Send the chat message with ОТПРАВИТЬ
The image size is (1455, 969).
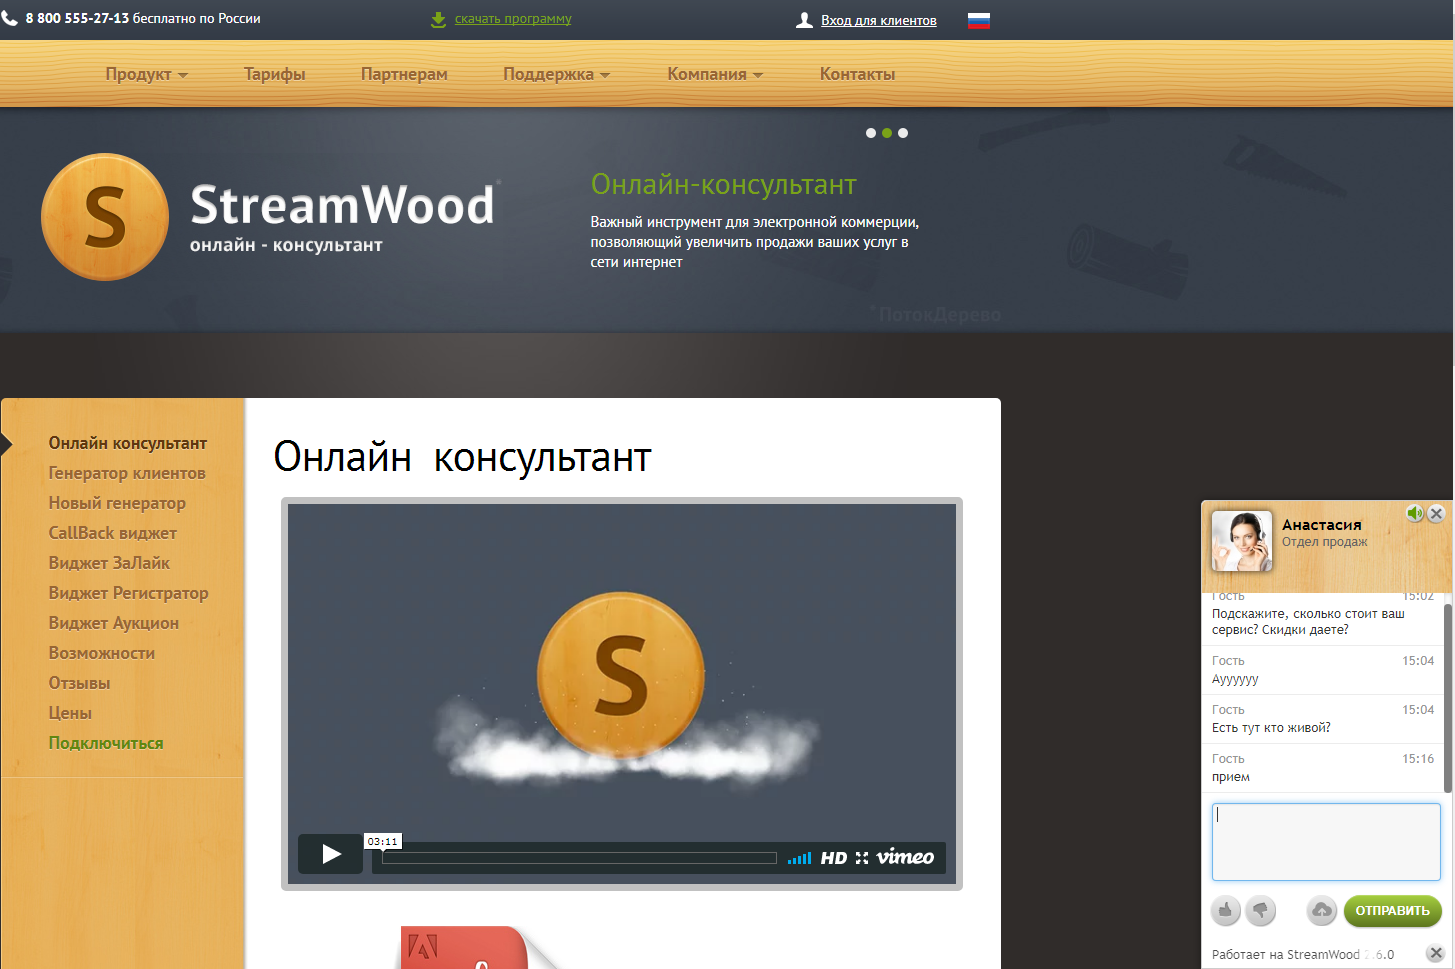(1393, 910)
